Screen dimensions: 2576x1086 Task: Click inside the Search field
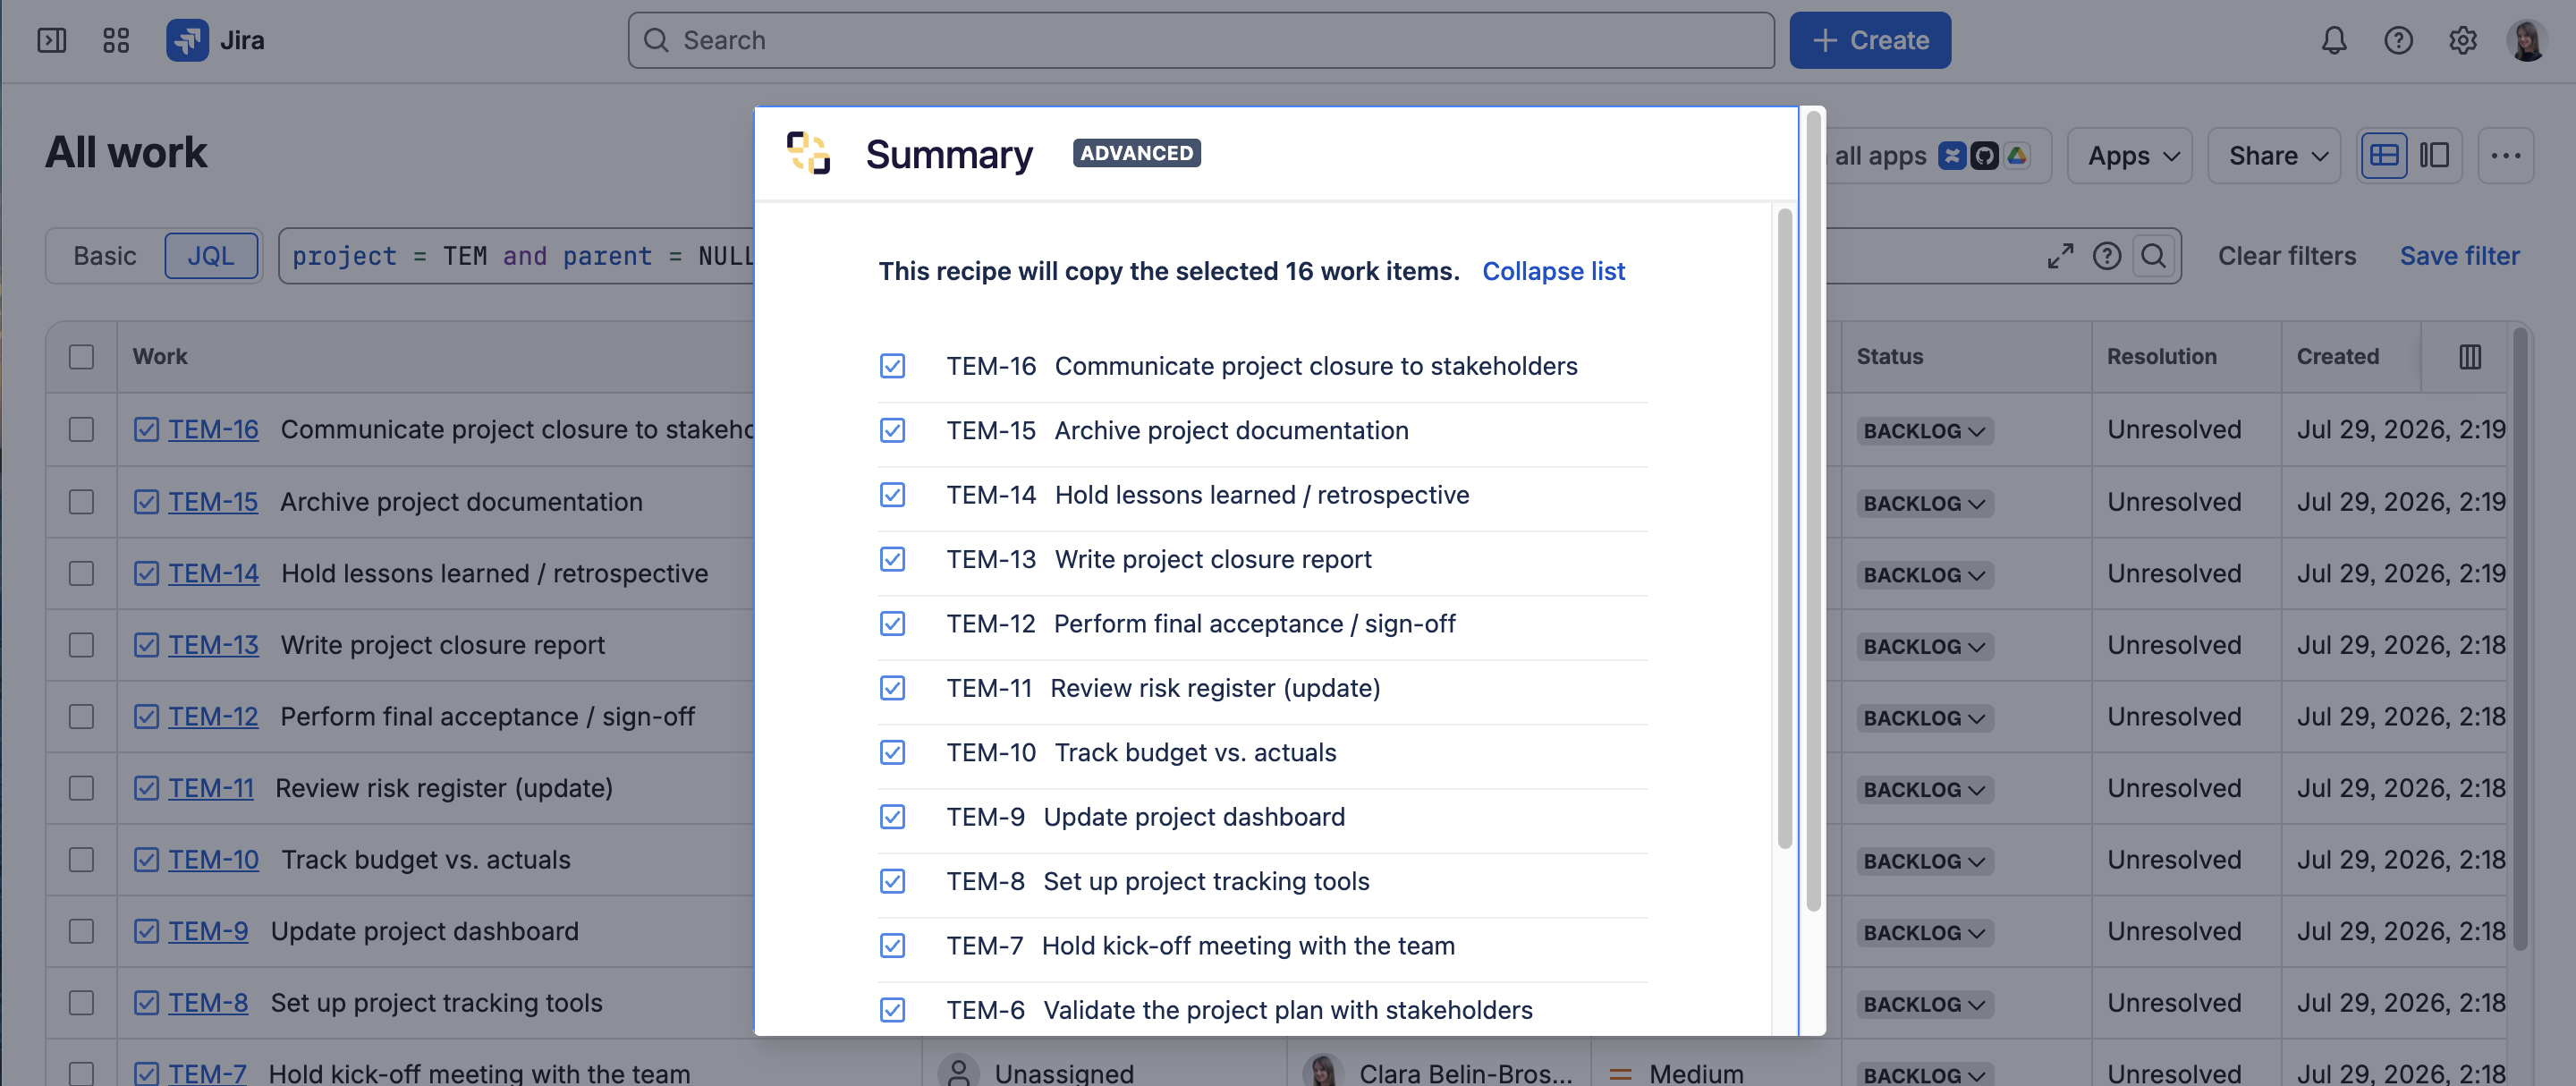pos(1201,40)
